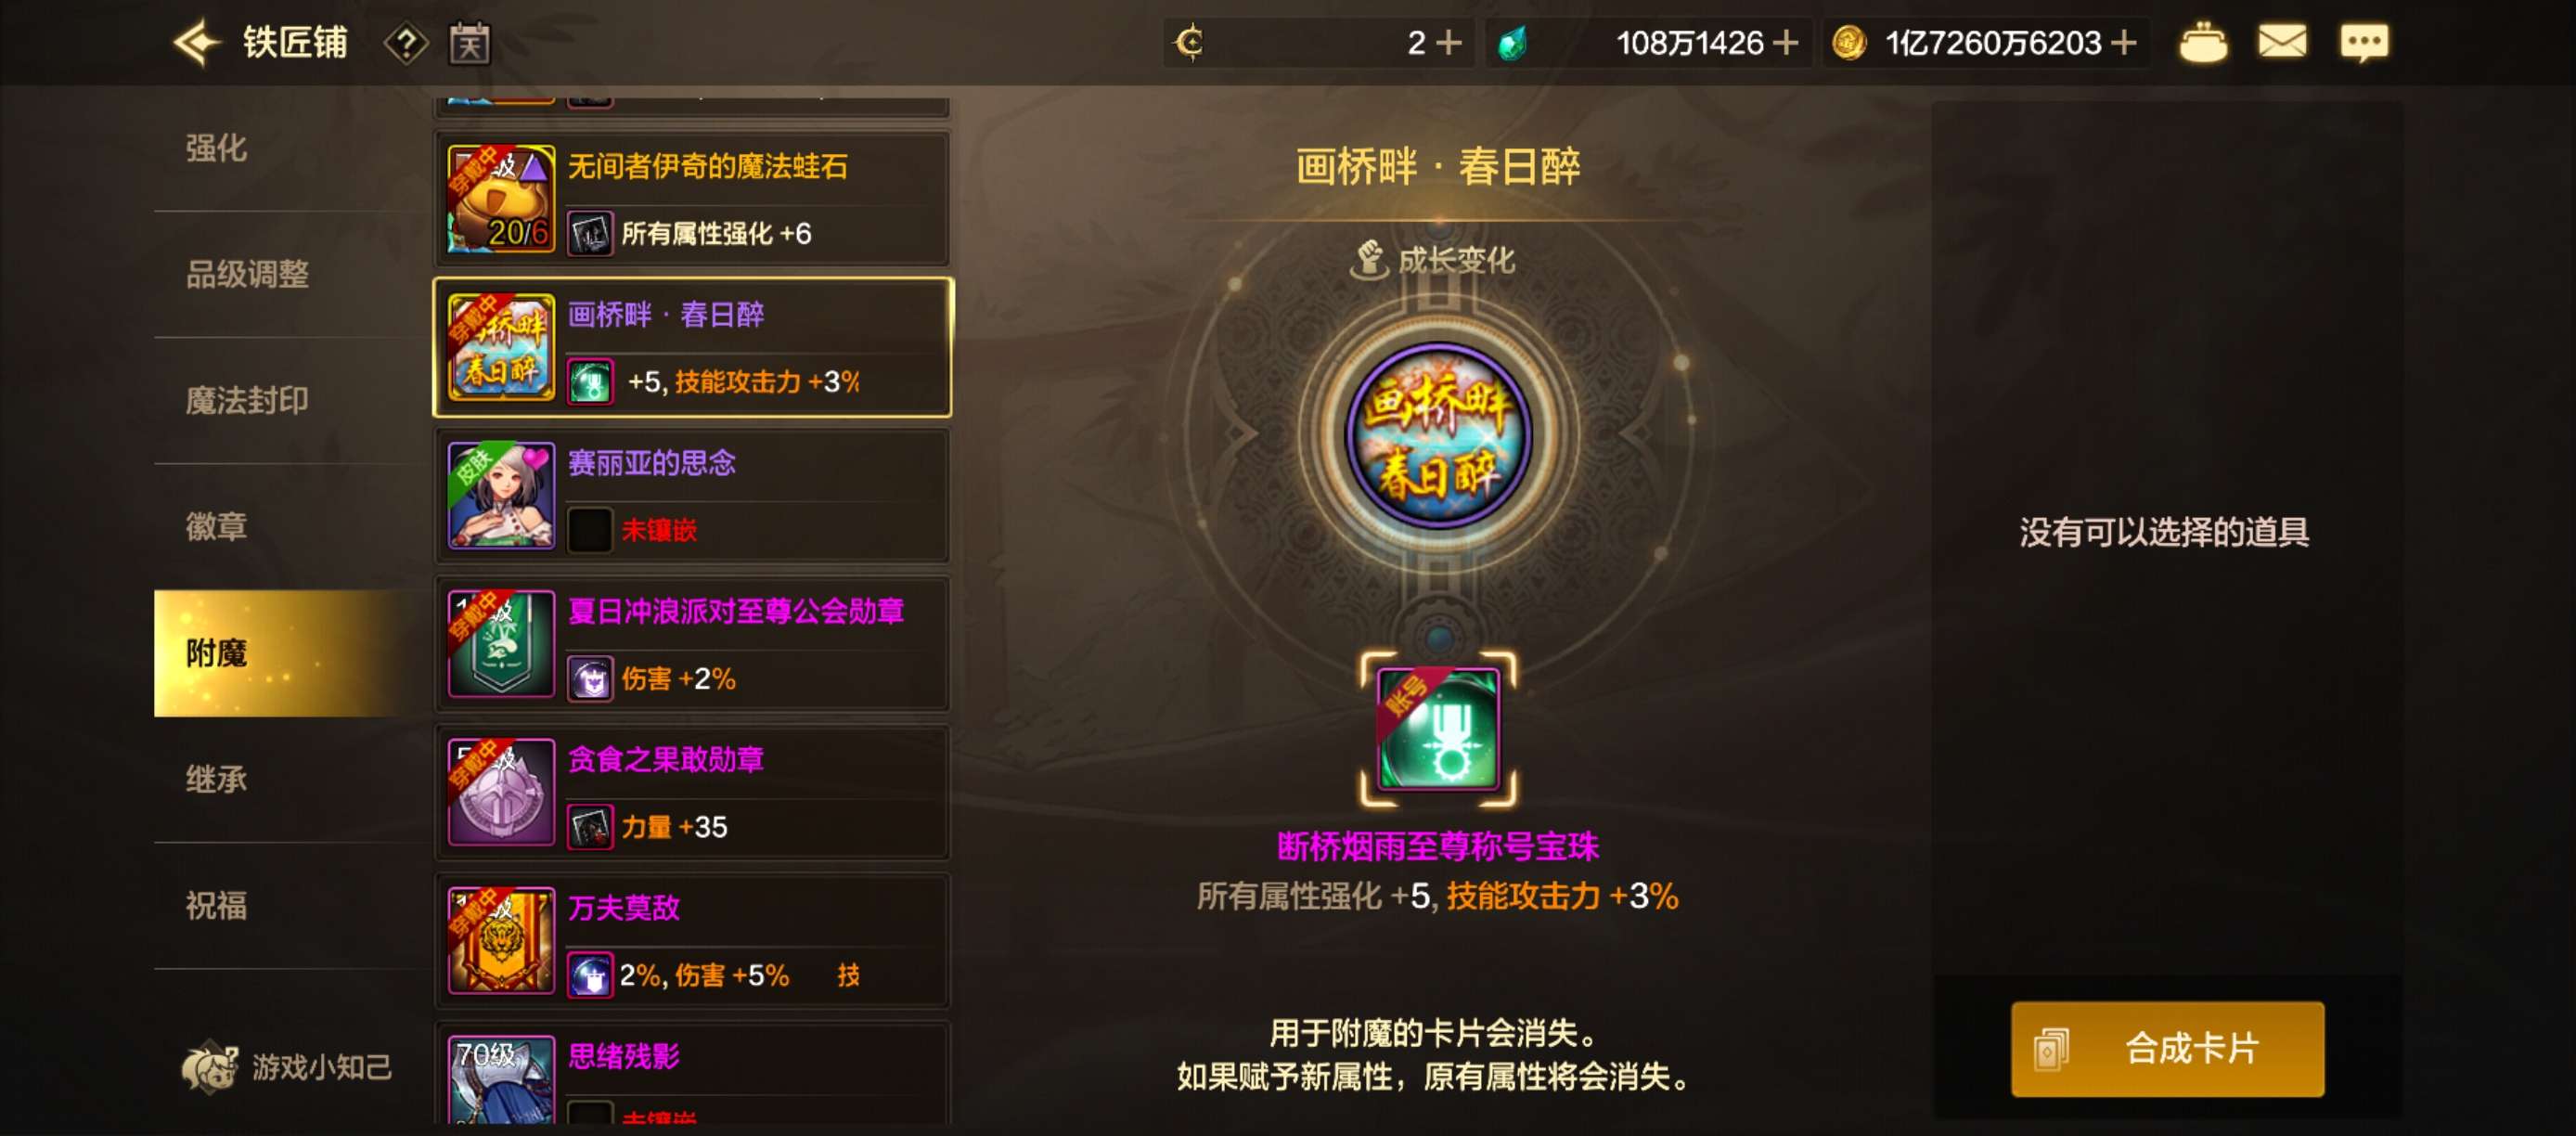Select the 断桥烟雨至尊称号宝珠 orb icon

click(x=1437, y=729)
